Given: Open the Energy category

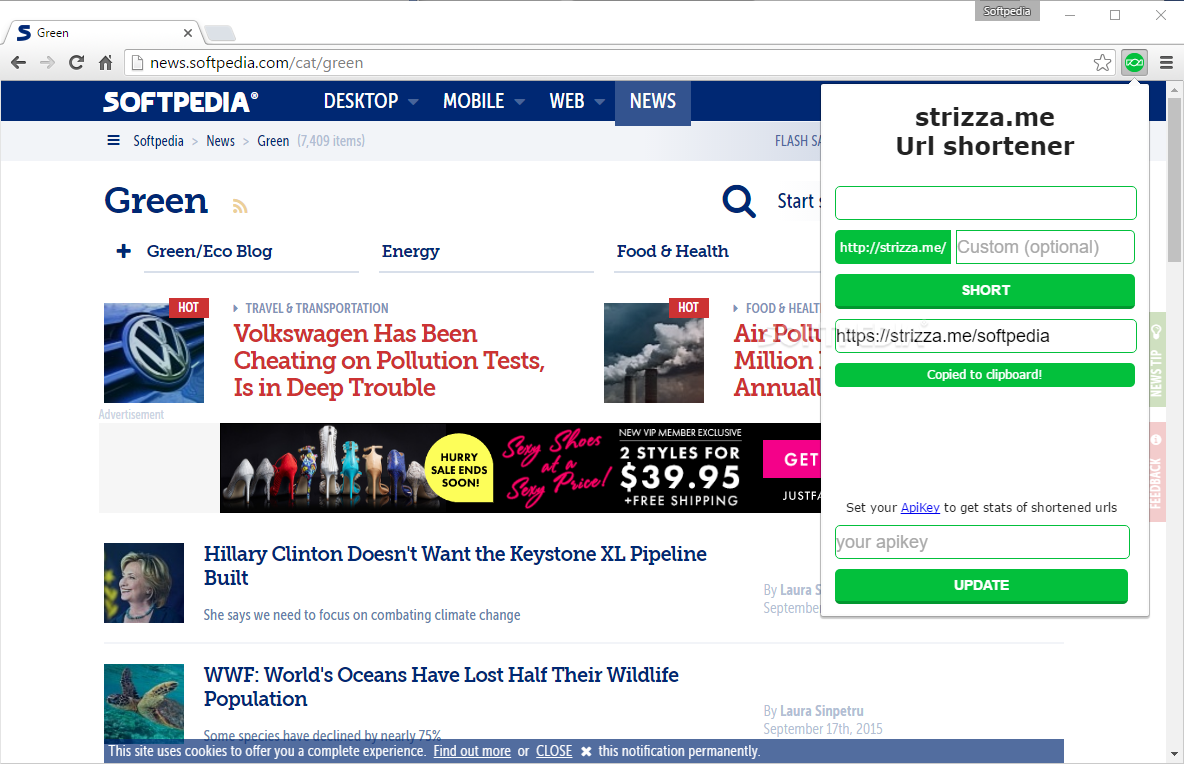Looking at the screenshot, I should click(x=411, y=251).
